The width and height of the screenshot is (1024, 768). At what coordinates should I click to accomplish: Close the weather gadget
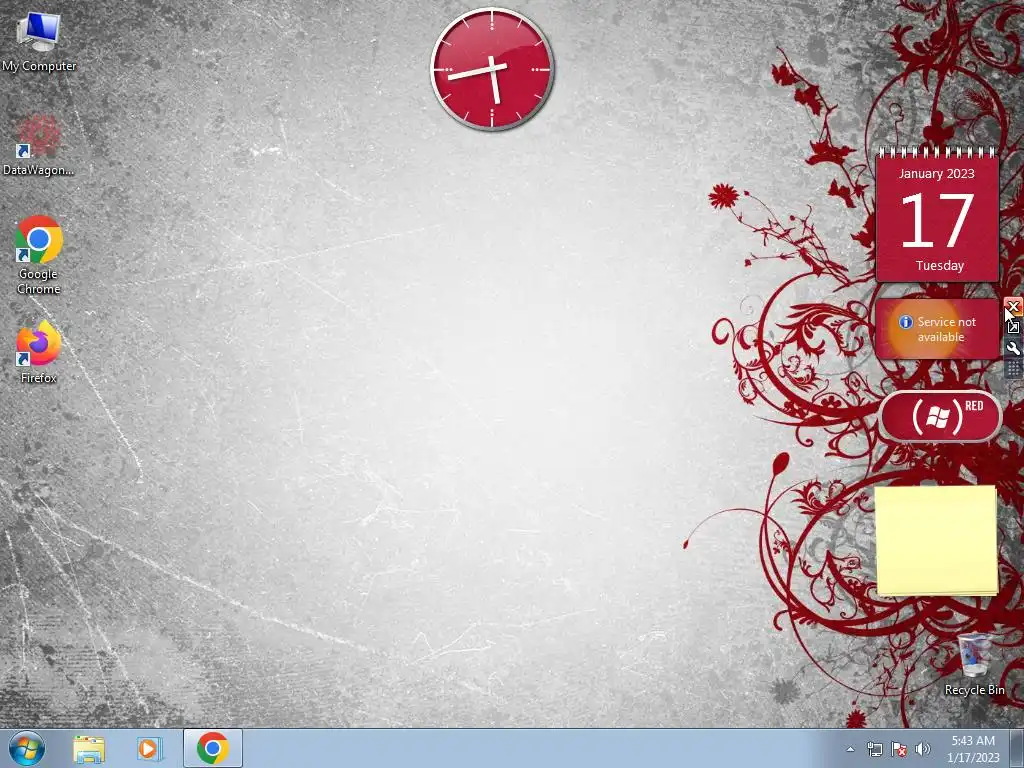(1013, 306)
